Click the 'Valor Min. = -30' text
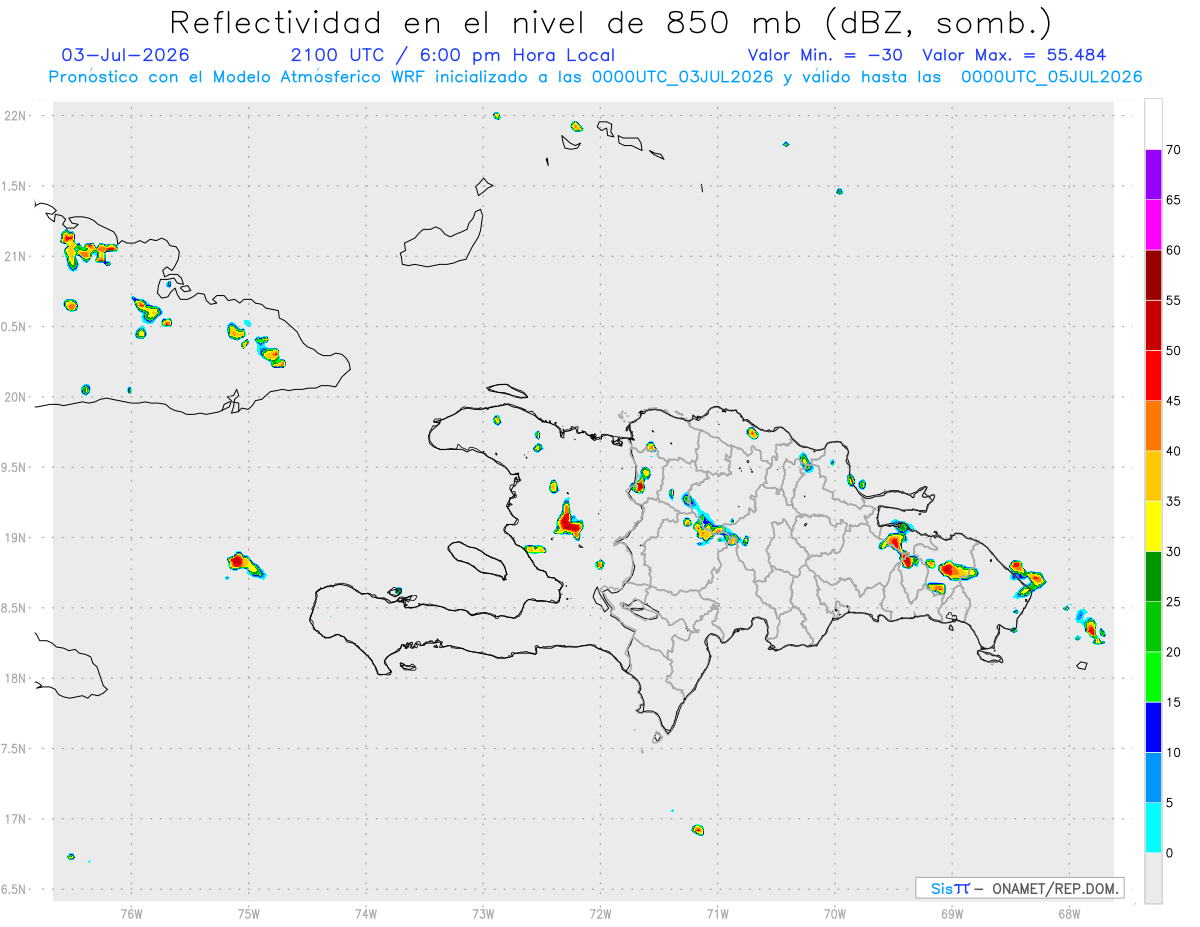The width and height of the screenshot is (1200, 927). coord(826,55)
